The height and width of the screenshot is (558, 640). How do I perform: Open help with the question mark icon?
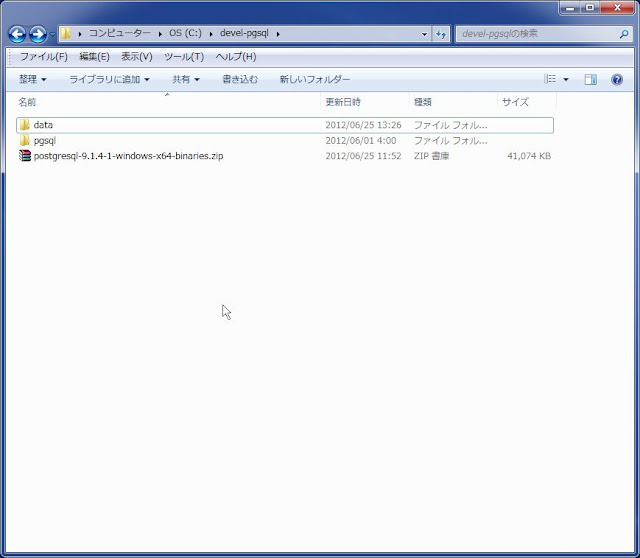pyautogui.click(x=617, y=79)
